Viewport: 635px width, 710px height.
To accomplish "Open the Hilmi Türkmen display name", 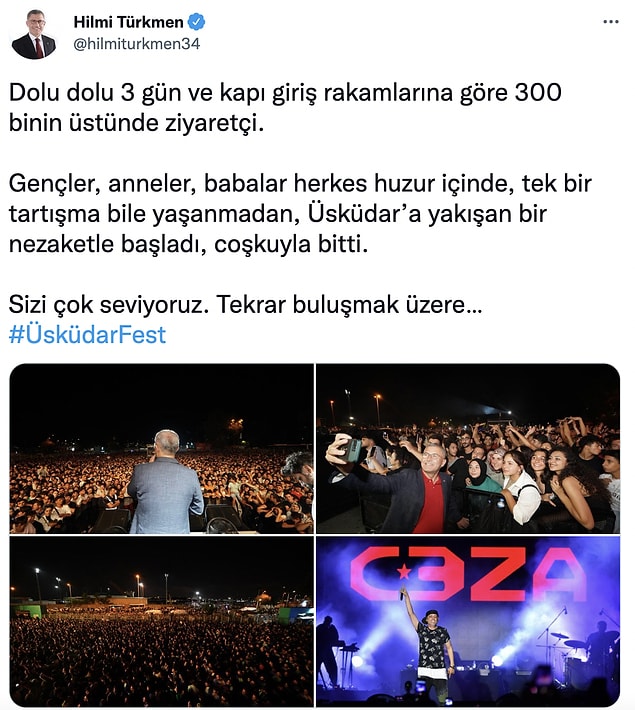I will [x=128, y=22].
